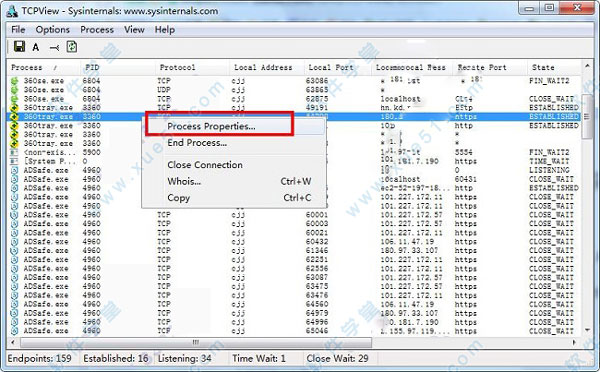The image size is (600, 372).
Task: Select 360tray.exe row with port 49191
Action: click(294, 108)
